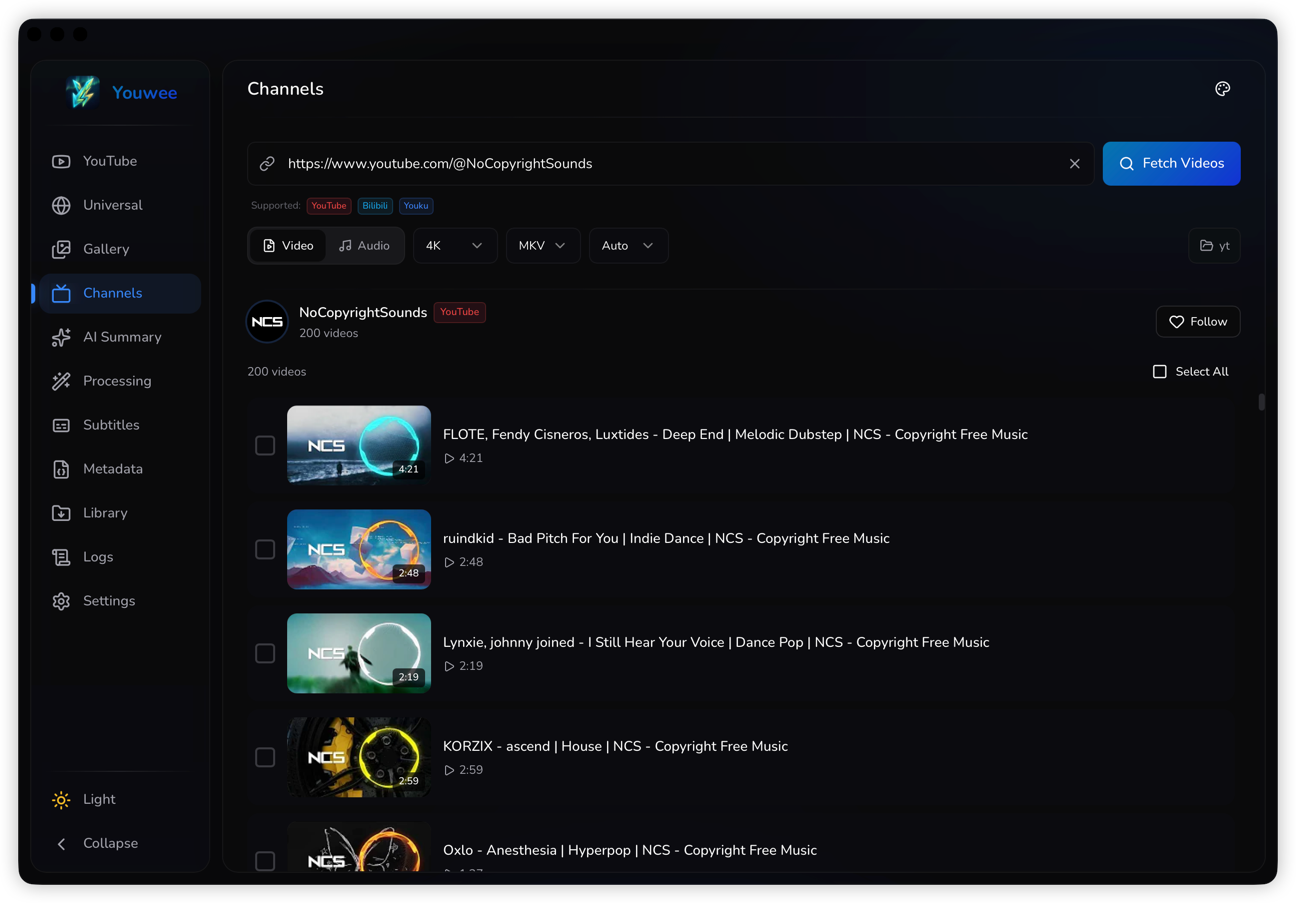The image size is (1296, 903).
Task: Click the NCS channel avatar
Action: (267, 322)
